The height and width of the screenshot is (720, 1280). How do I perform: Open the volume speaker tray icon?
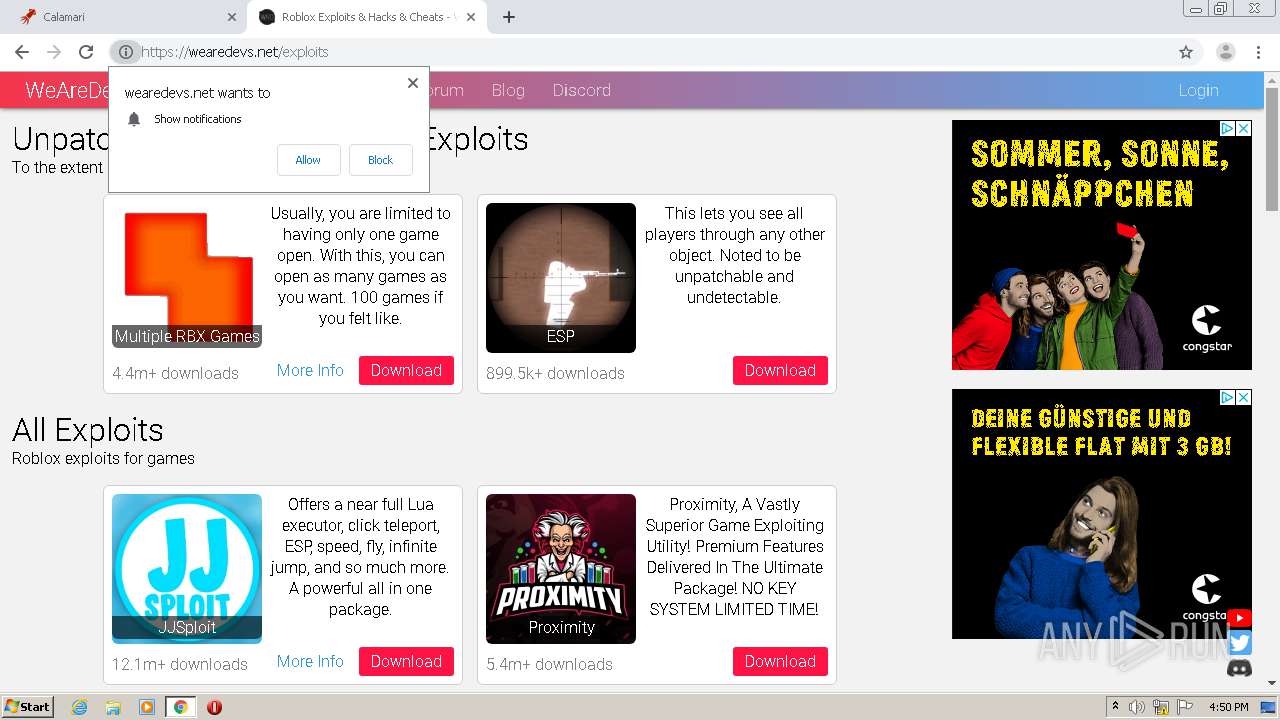[x=1137, y=707]
